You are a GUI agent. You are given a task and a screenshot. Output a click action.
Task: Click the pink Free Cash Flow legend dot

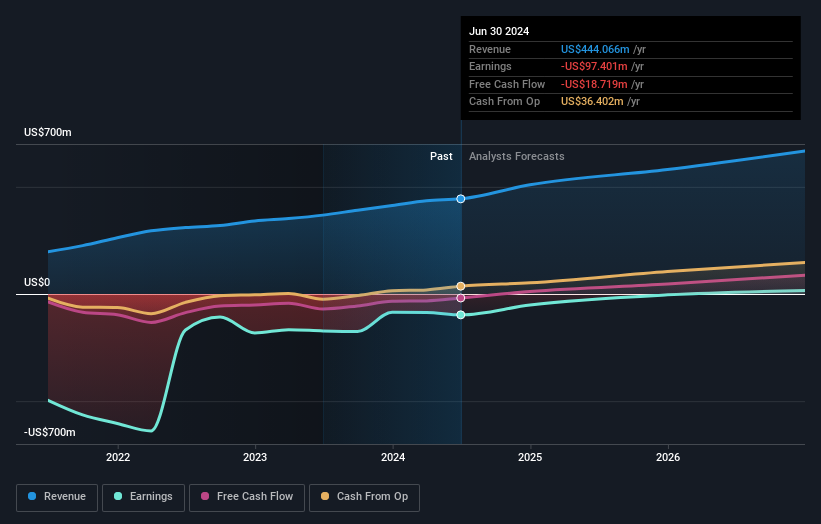coord(205,496)
